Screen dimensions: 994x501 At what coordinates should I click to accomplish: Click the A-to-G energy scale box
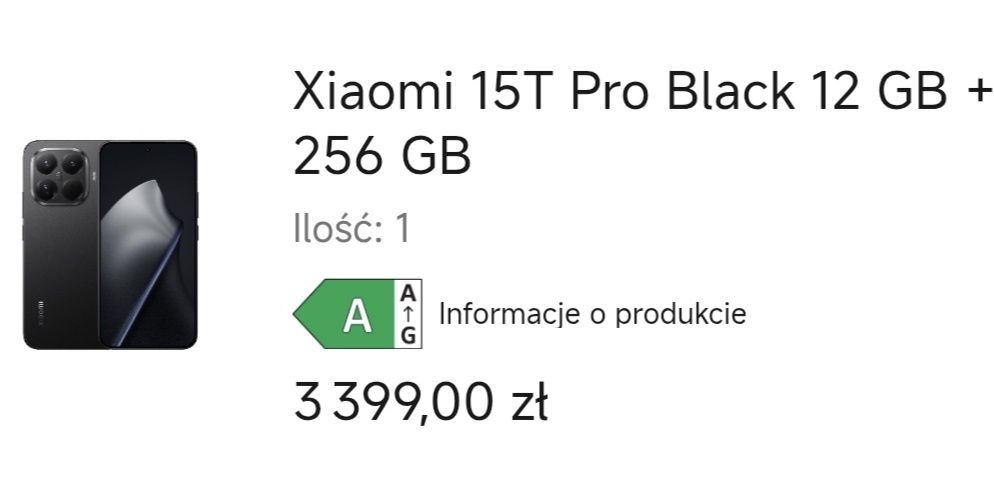click(408, 314)
